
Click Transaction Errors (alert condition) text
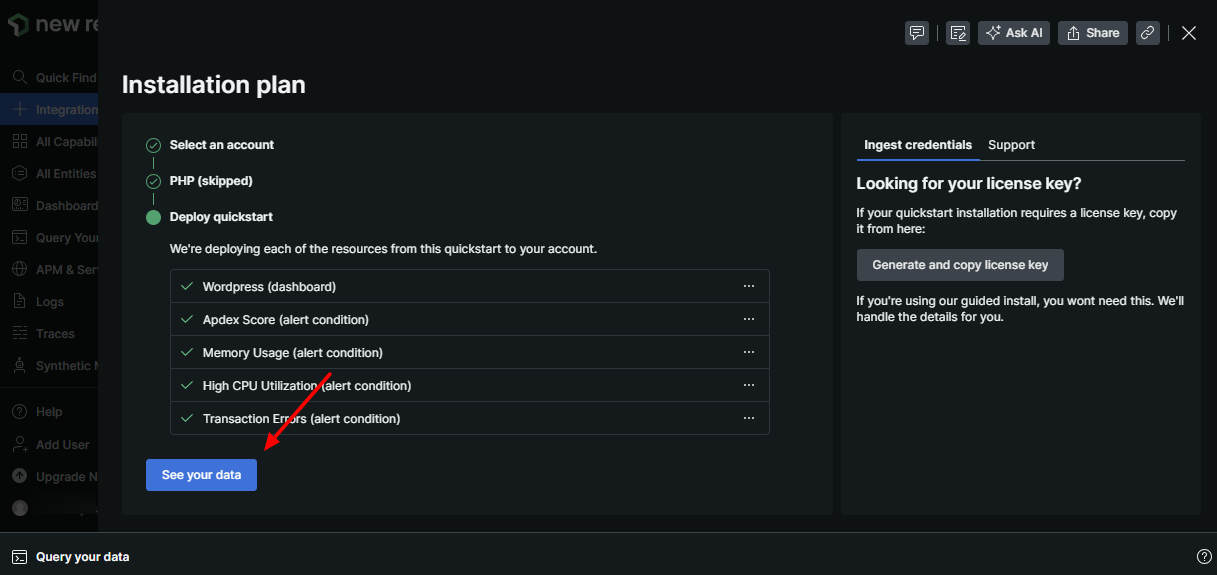coord(301,419)
